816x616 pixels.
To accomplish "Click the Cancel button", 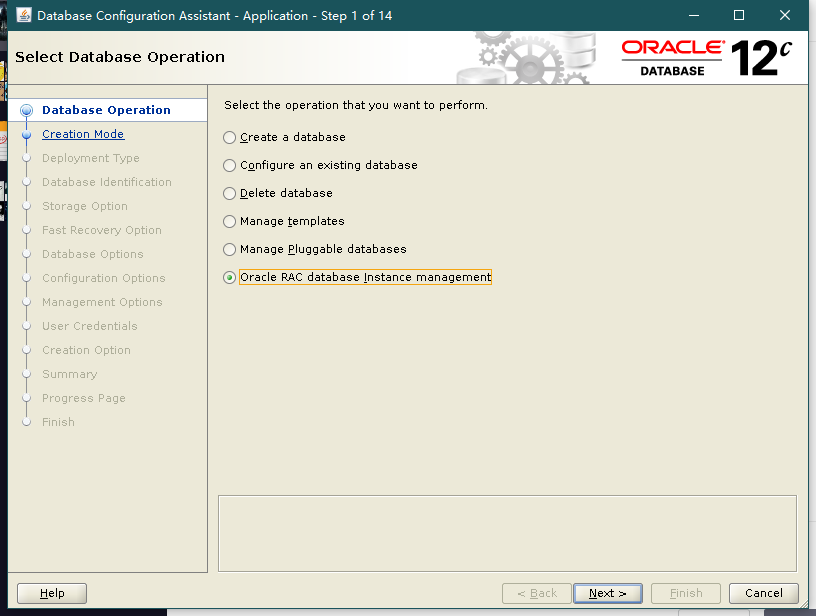I will point(763,593).
